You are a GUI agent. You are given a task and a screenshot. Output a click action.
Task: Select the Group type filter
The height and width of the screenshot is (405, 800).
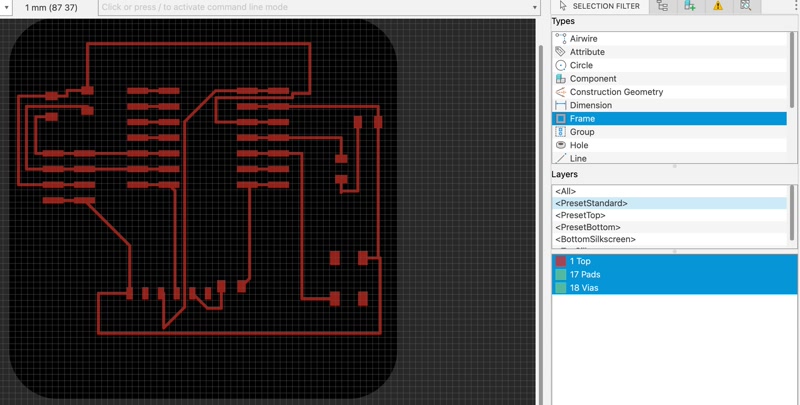(669, 132)
